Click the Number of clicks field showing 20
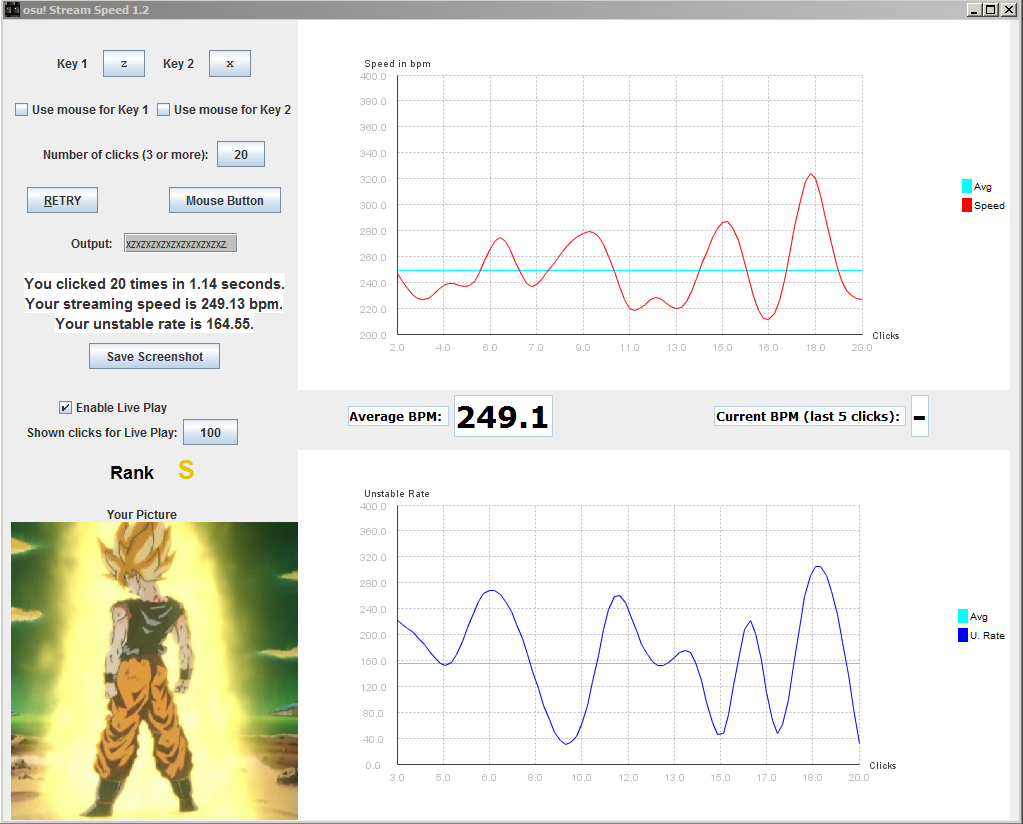The height and width of the screenshot is (824, 1023). (x=241, y=155)
